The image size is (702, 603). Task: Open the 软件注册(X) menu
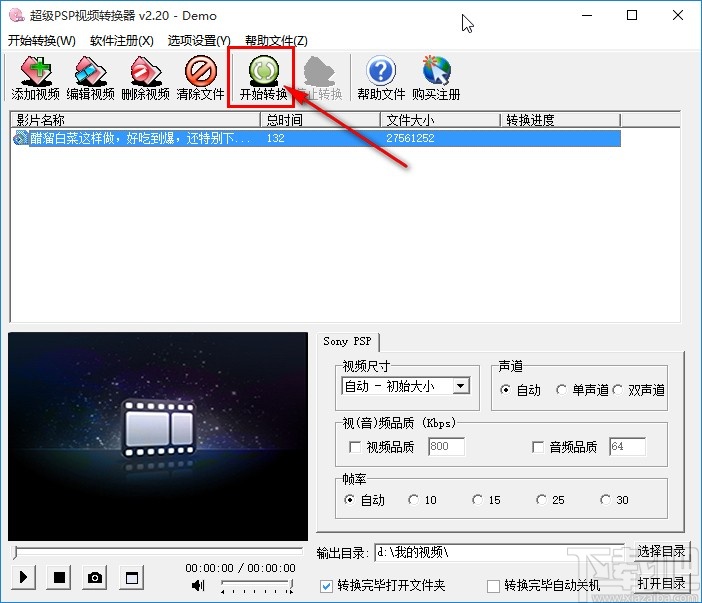(122, 41)
